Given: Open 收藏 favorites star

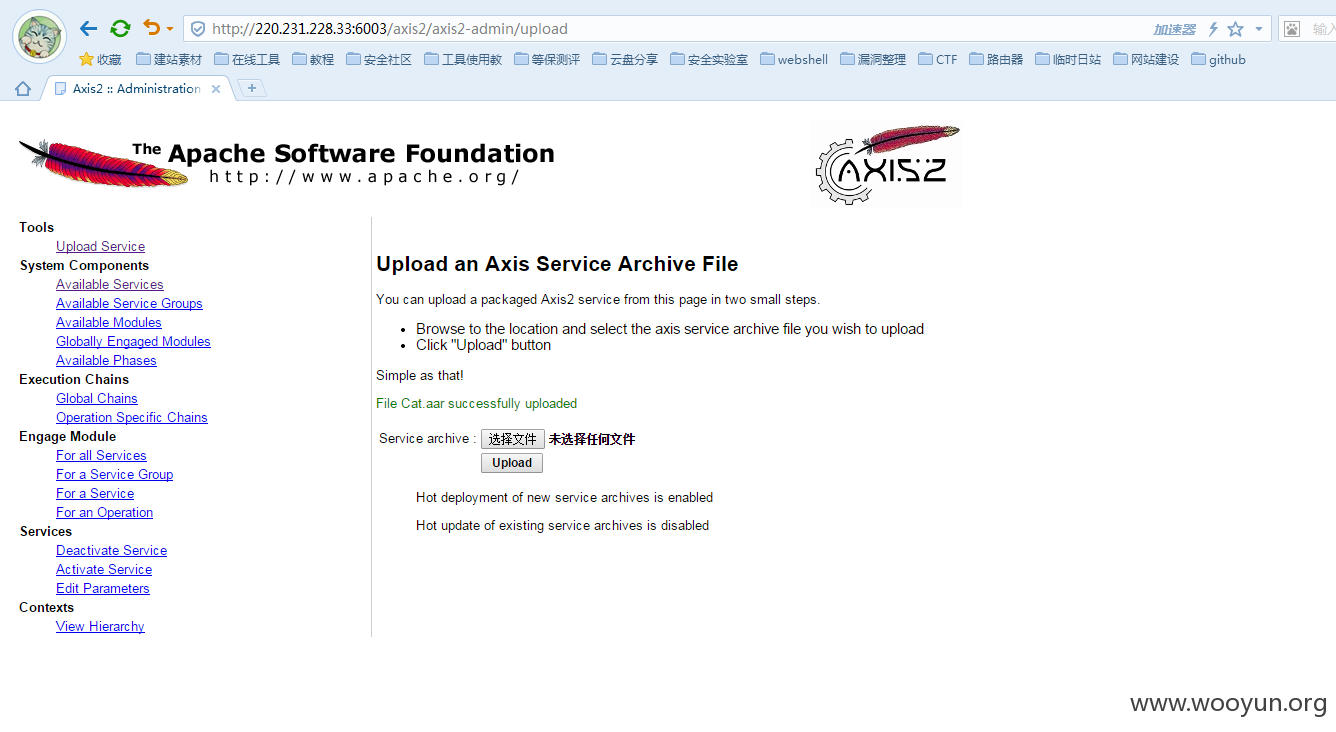Looking at the screenshot, I should (x=100, y=59).
